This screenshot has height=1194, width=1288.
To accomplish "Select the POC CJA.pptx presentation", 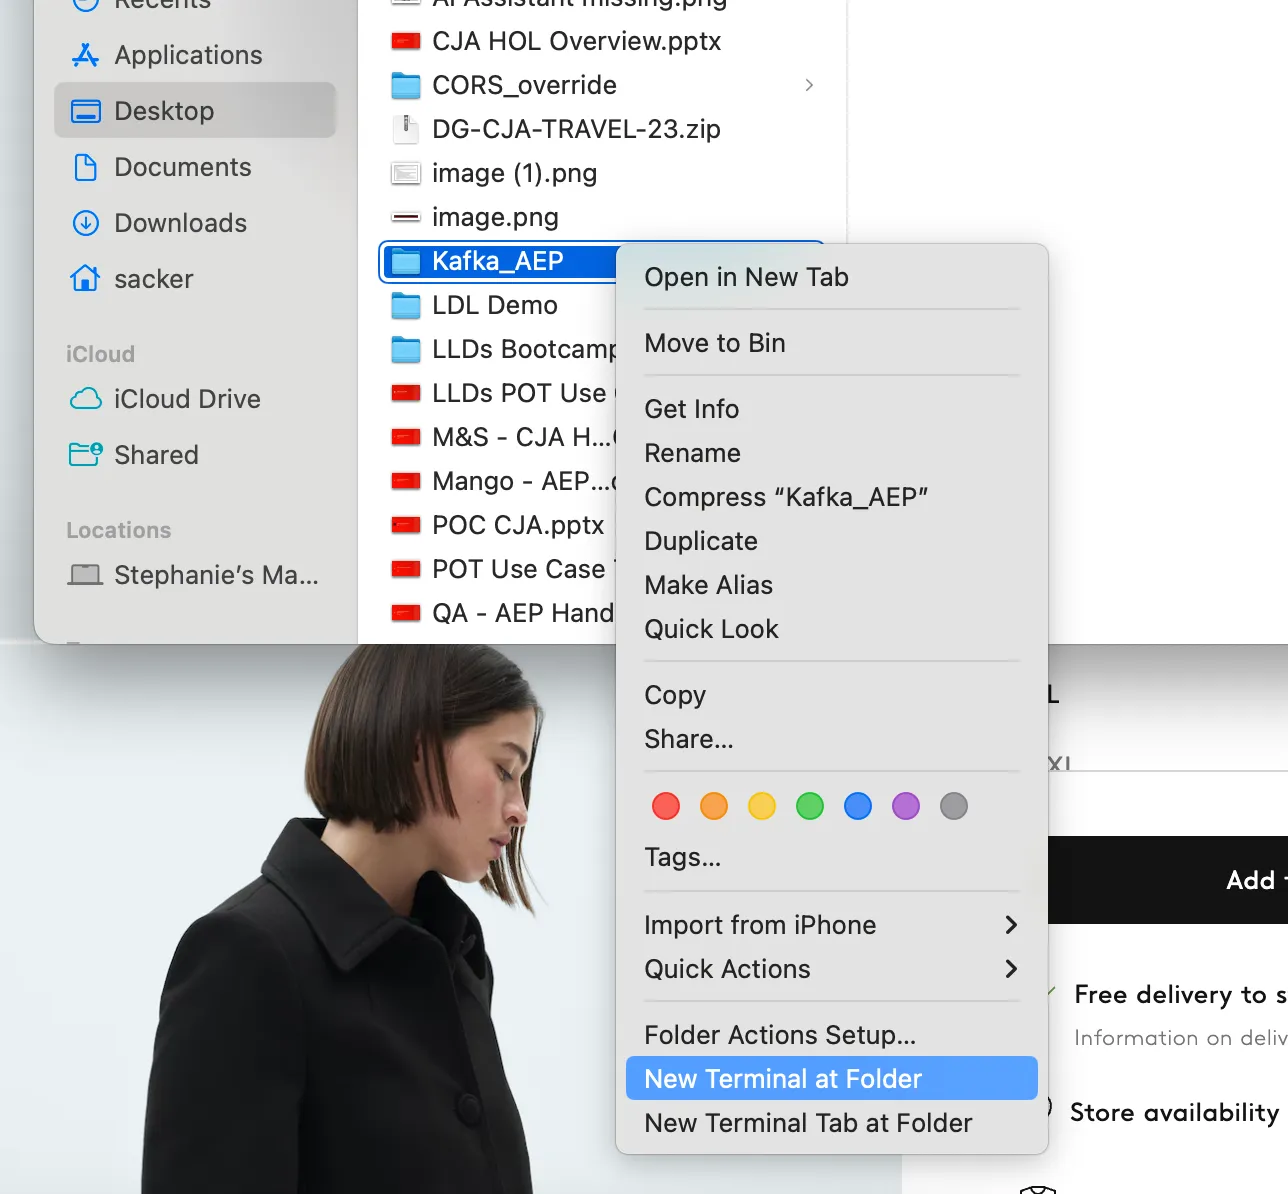I will (518, 525).
